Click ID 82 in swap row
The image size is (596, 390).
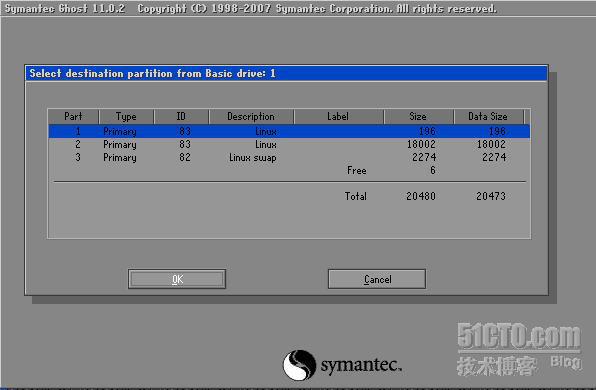tap(185, 157)
